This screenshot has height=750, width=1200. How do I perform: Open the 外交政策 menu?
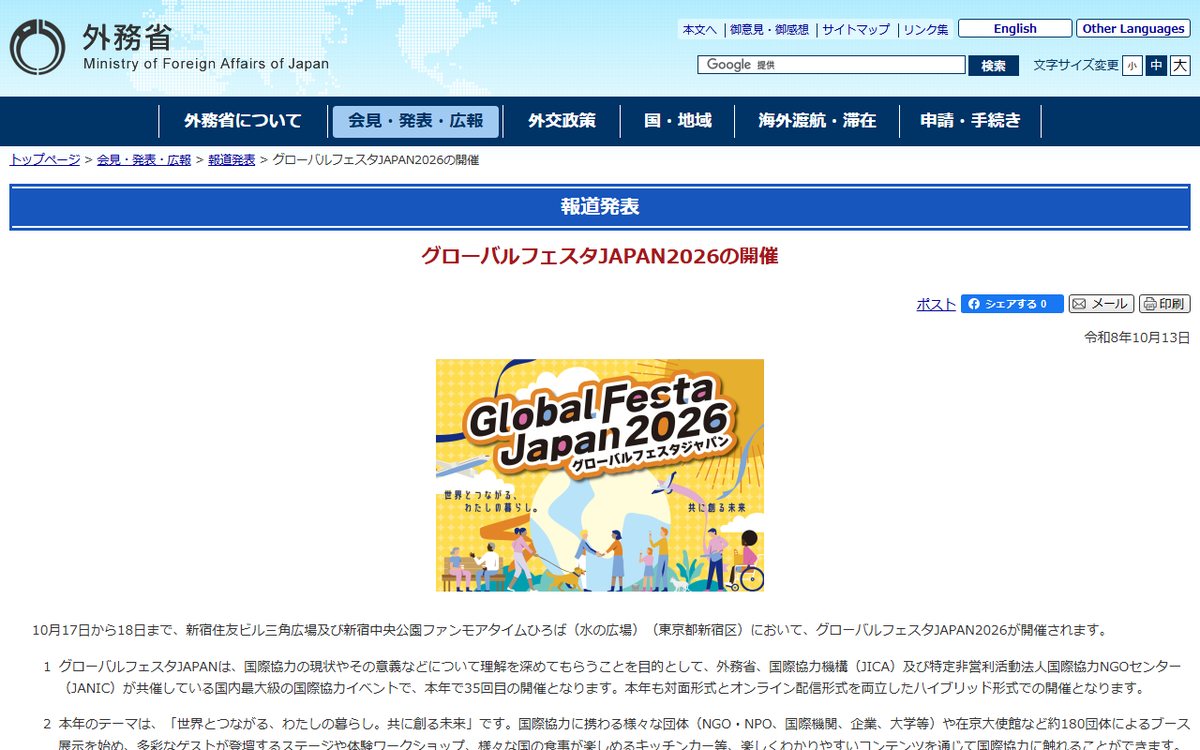point(562,121)
